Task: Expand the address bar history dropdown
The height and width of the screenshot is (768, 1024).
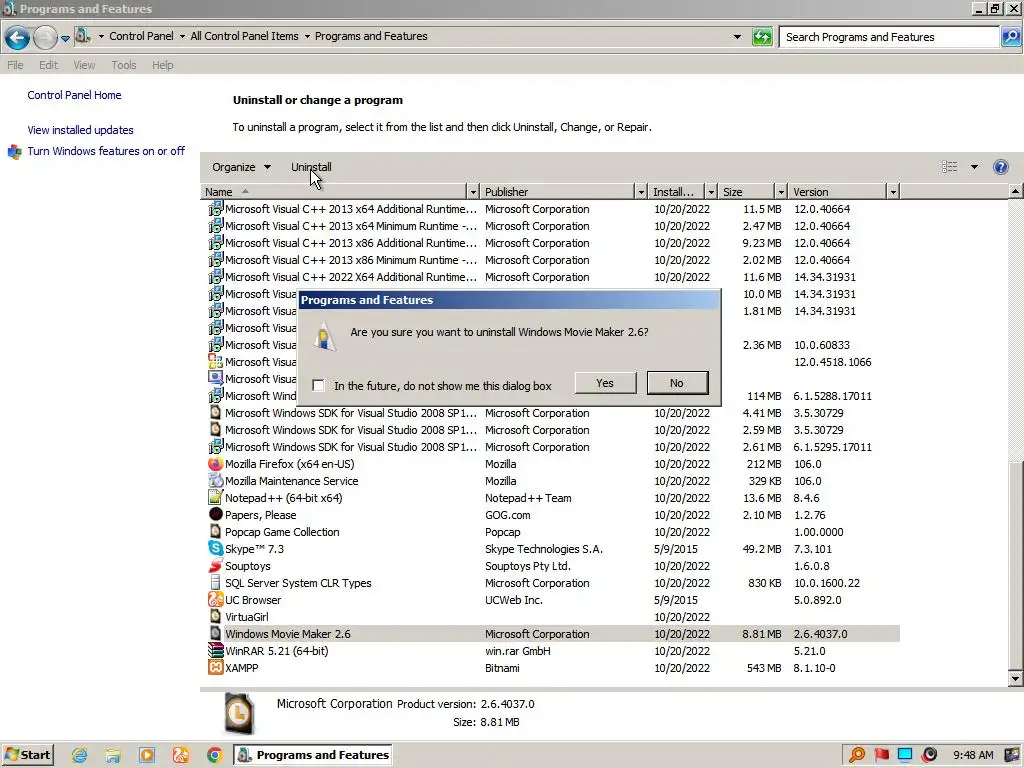Action: (x=737, y=37)
